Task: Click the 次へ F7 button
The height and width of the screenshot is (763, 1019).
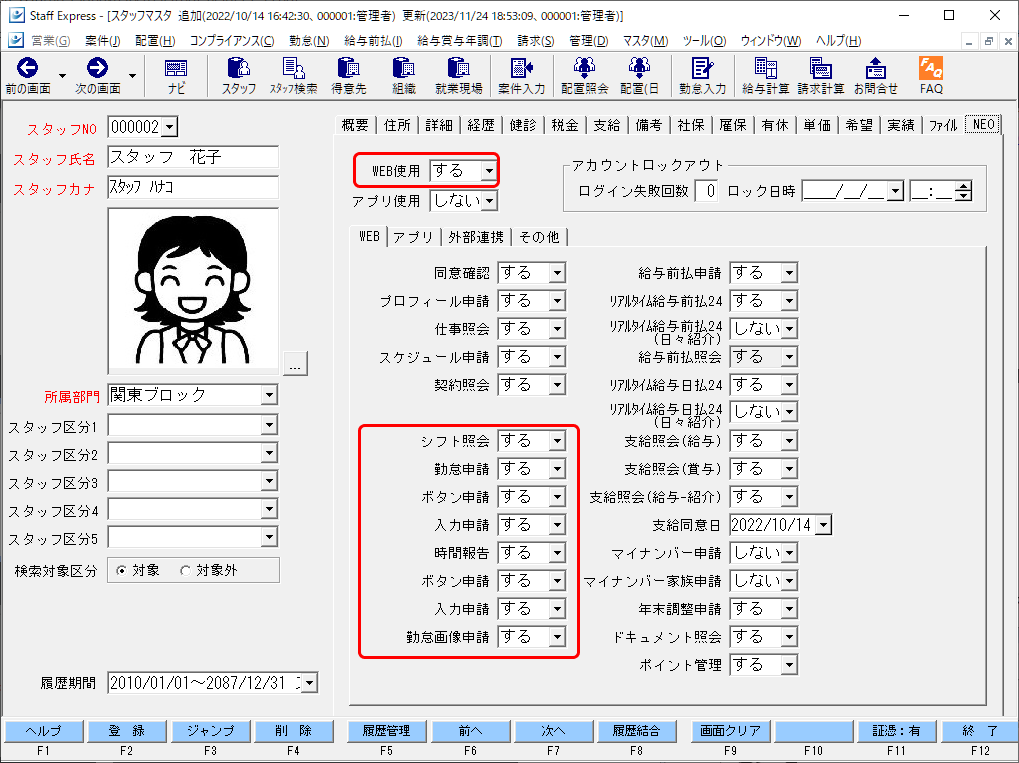Action: pyautogui.click(x=554, y=731)
